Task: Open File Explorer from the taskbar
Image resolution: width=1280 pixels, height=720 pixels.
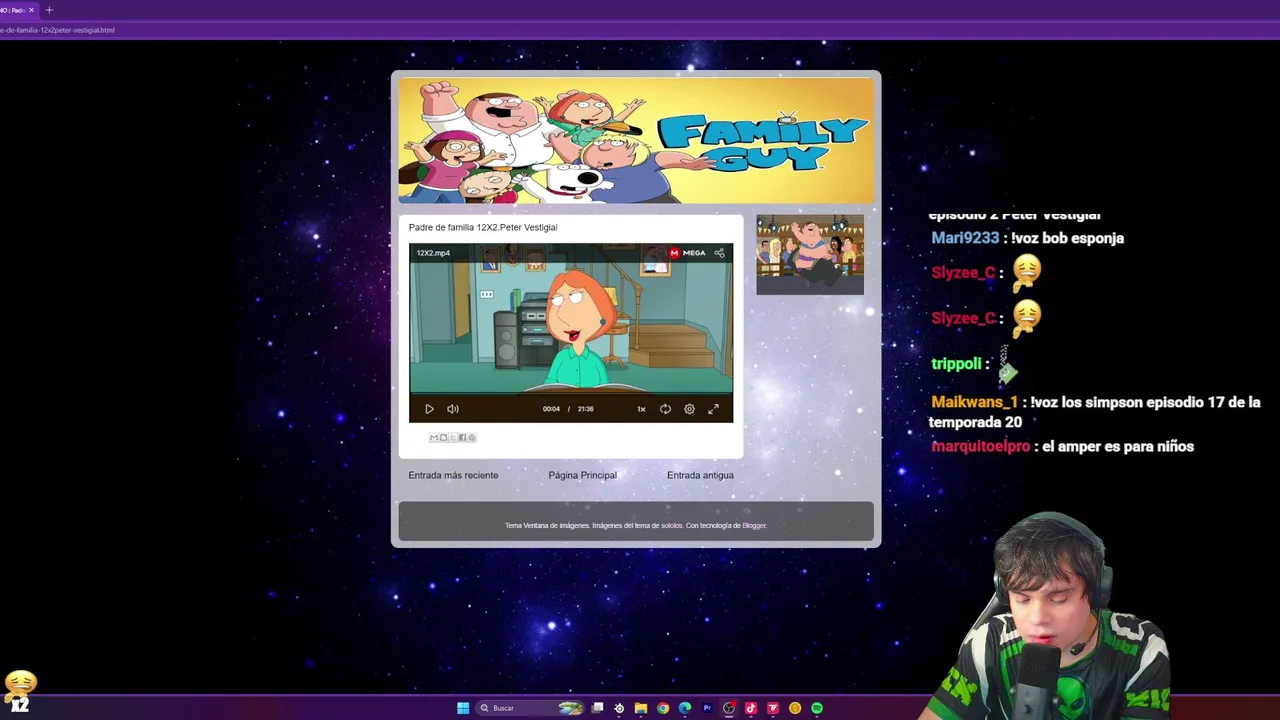Action: click(641, 708)
